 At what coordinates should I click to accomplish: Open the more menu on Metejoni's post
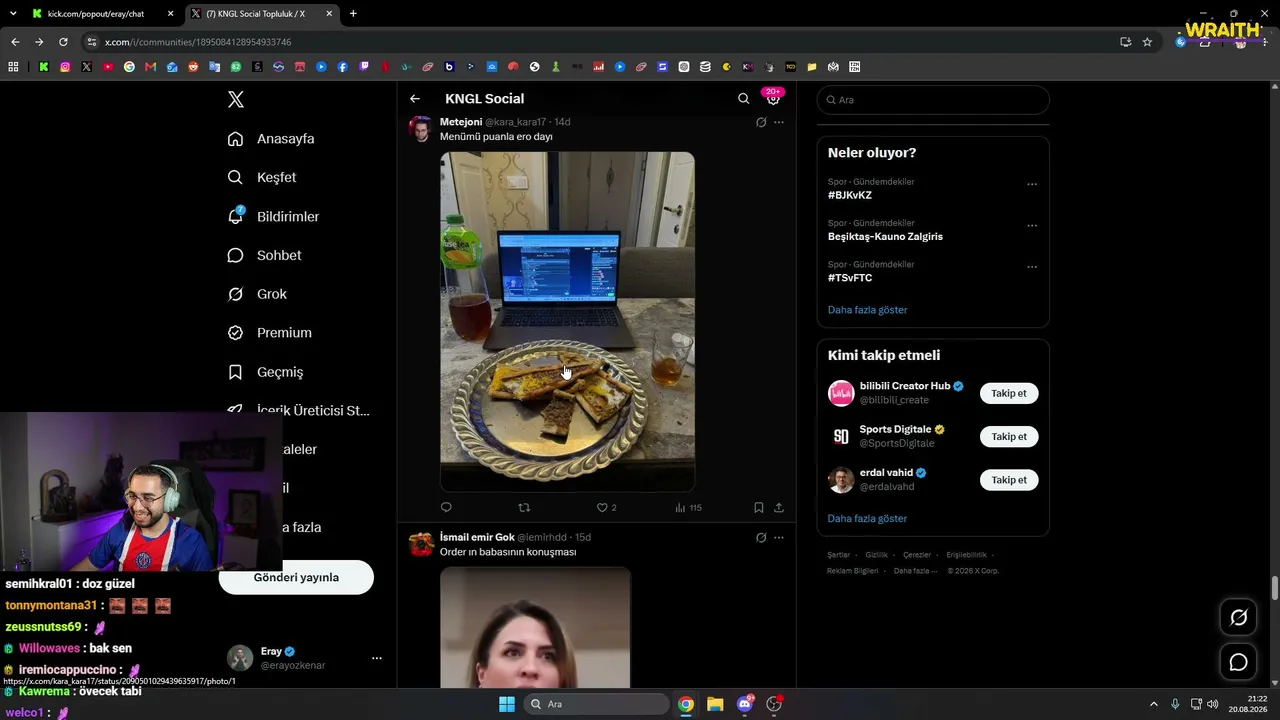coord(779,122)
